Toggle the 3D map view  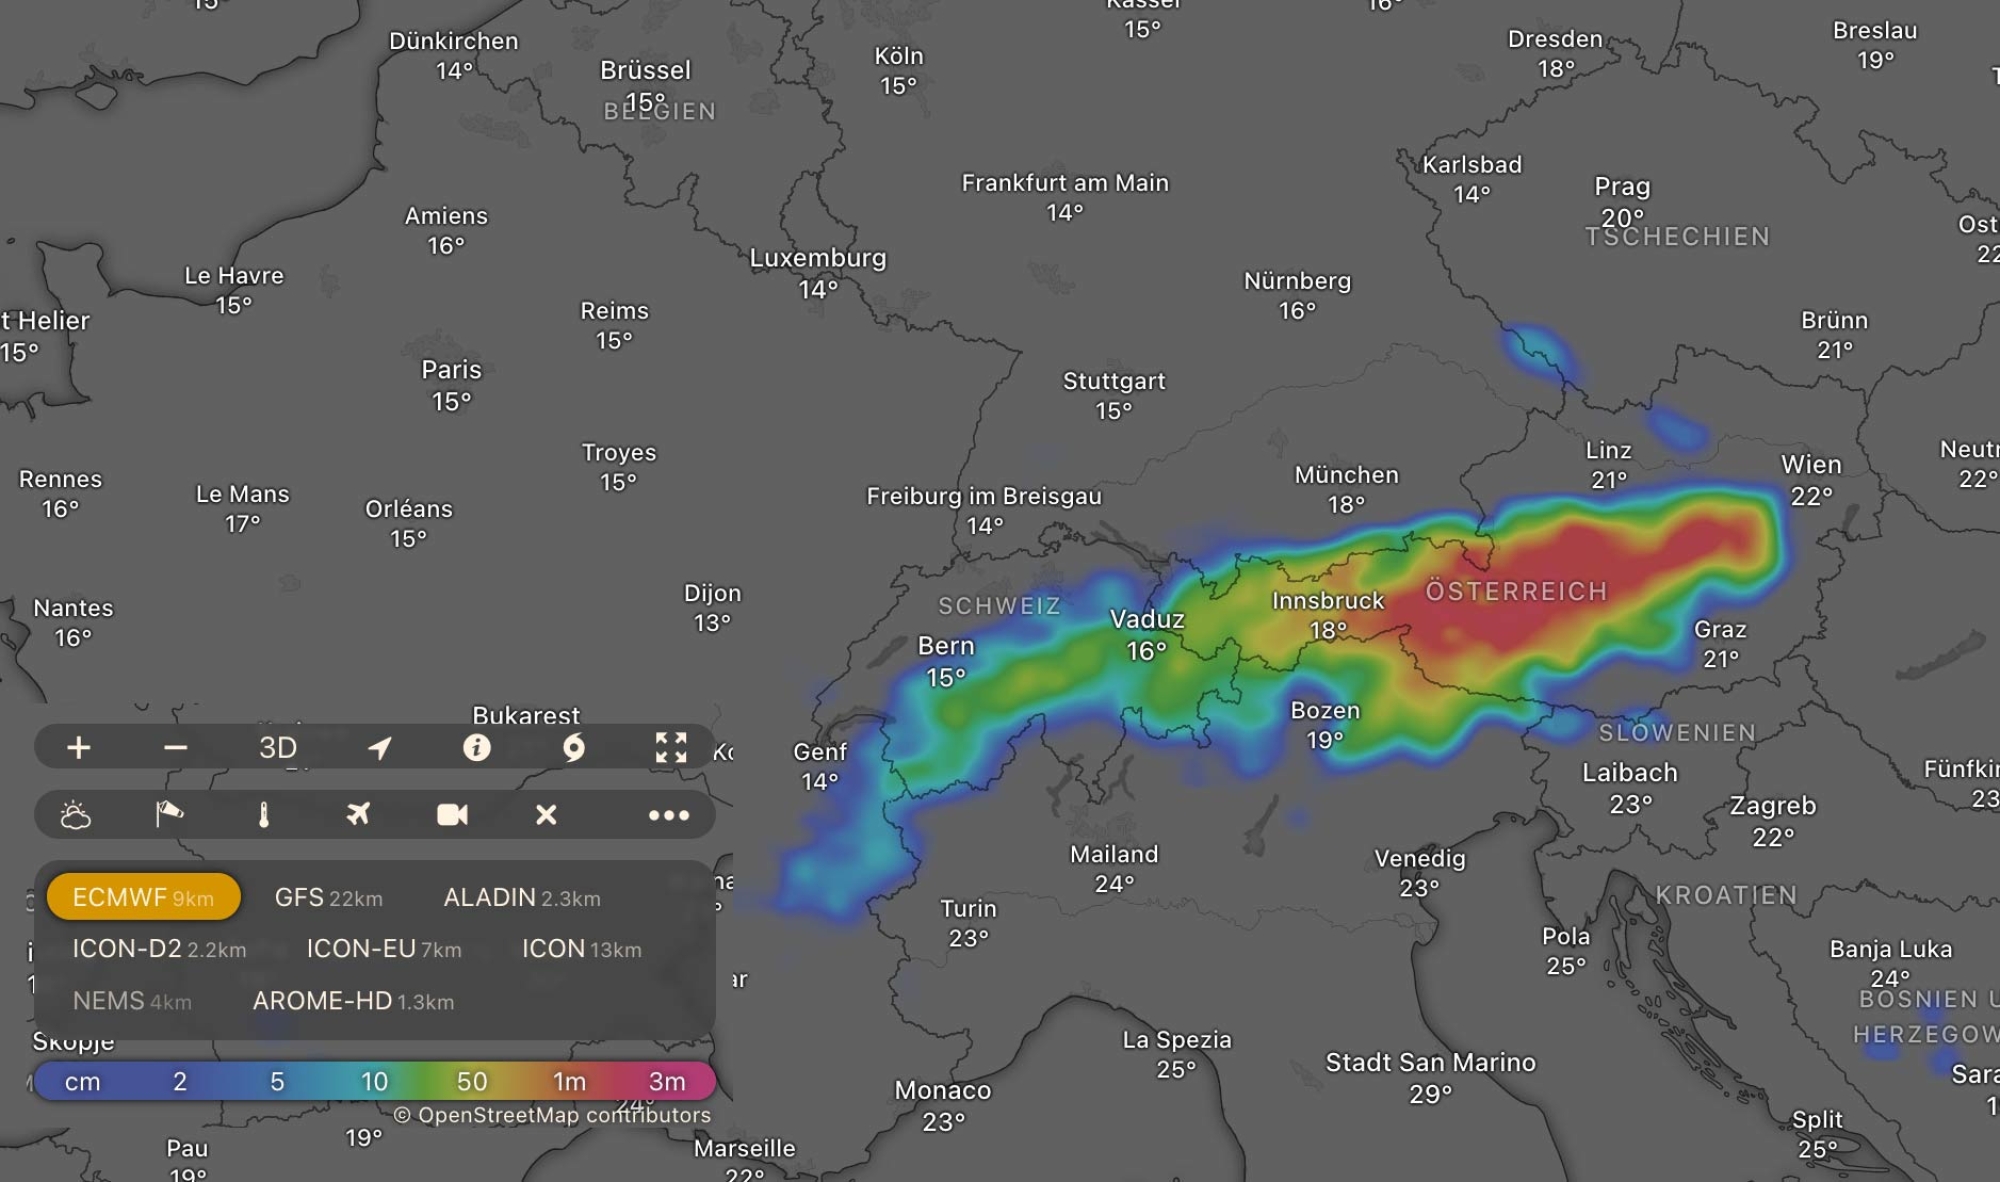click(x=278, y=748)
